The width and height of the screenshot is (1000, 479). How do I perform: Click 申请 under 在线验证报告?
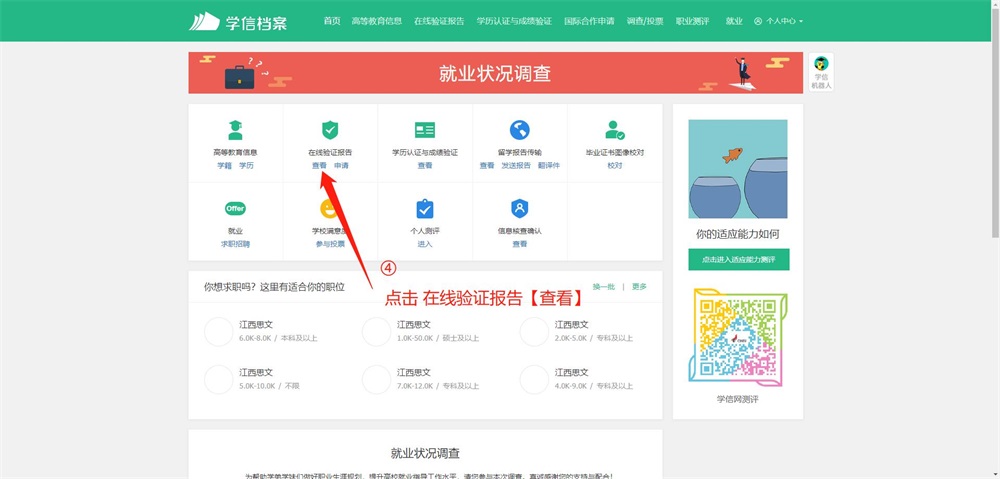[x=342, y=165]
